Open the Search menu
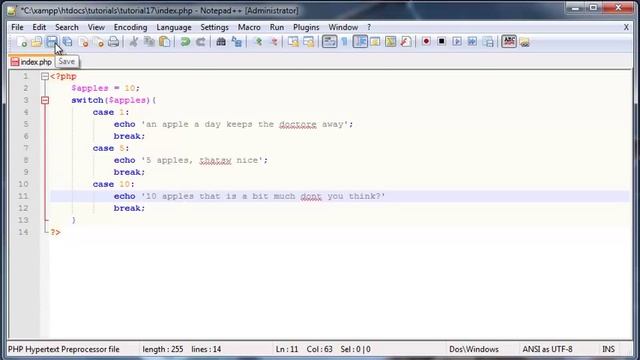This screenshot has width=640, height=360. tap(67, 27)
